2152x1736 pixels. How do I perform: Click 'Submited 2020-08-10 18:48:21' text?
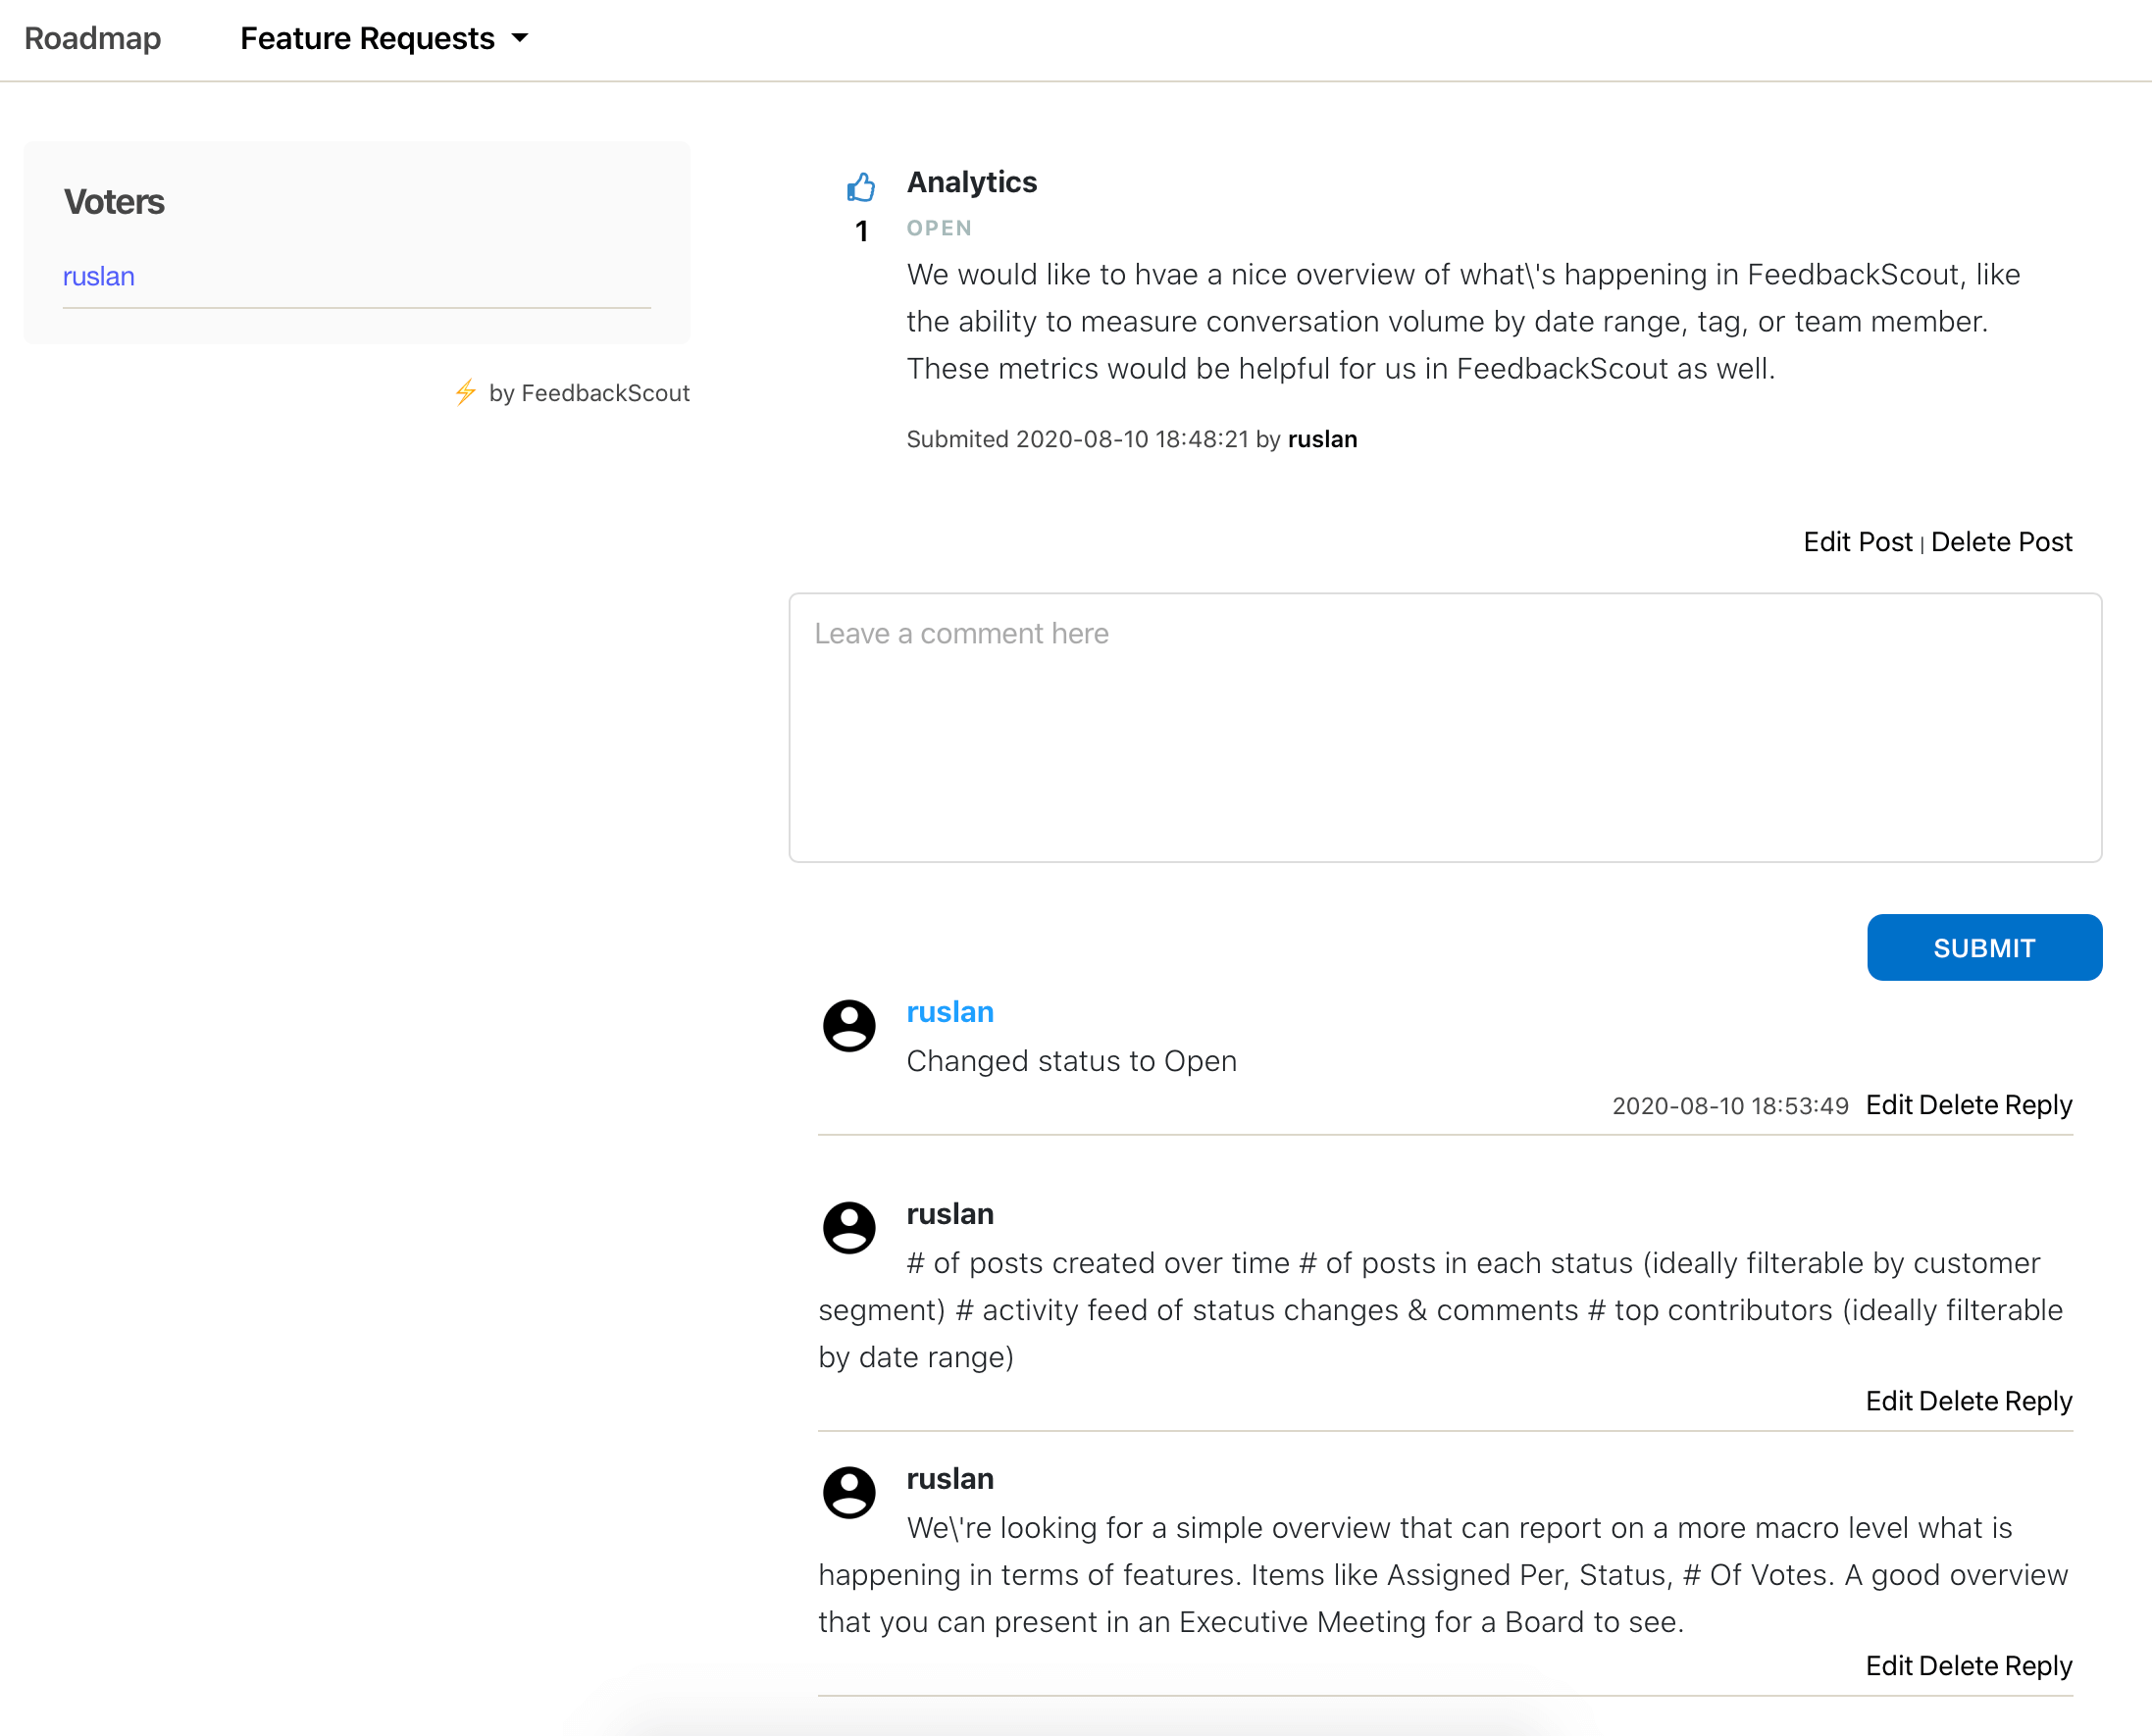pos(1077,439)
